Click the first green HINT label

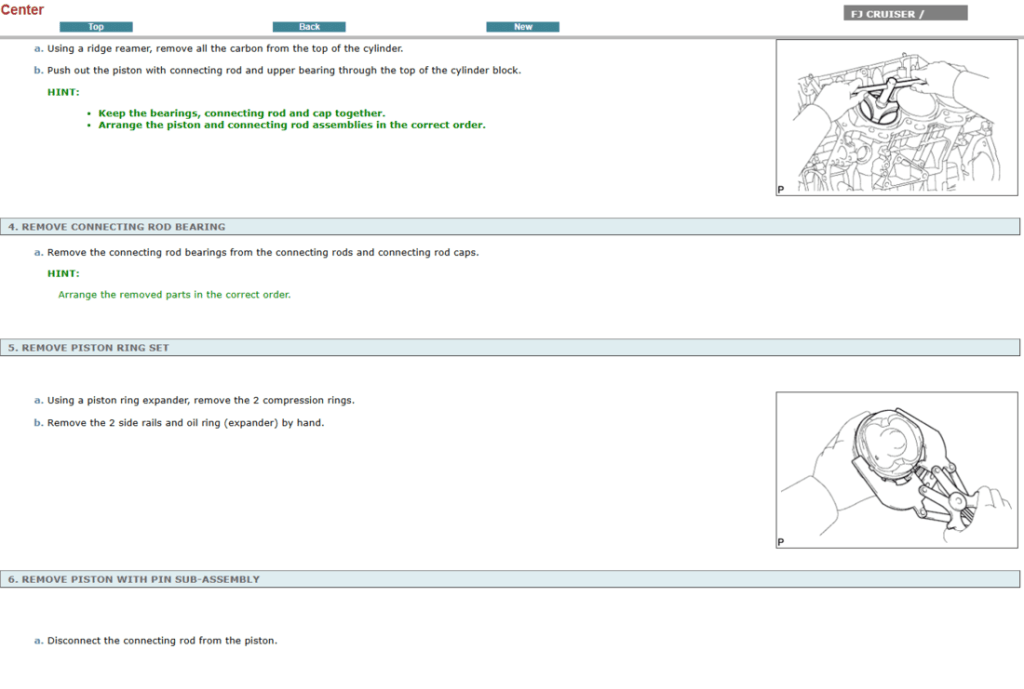[63, 92]
